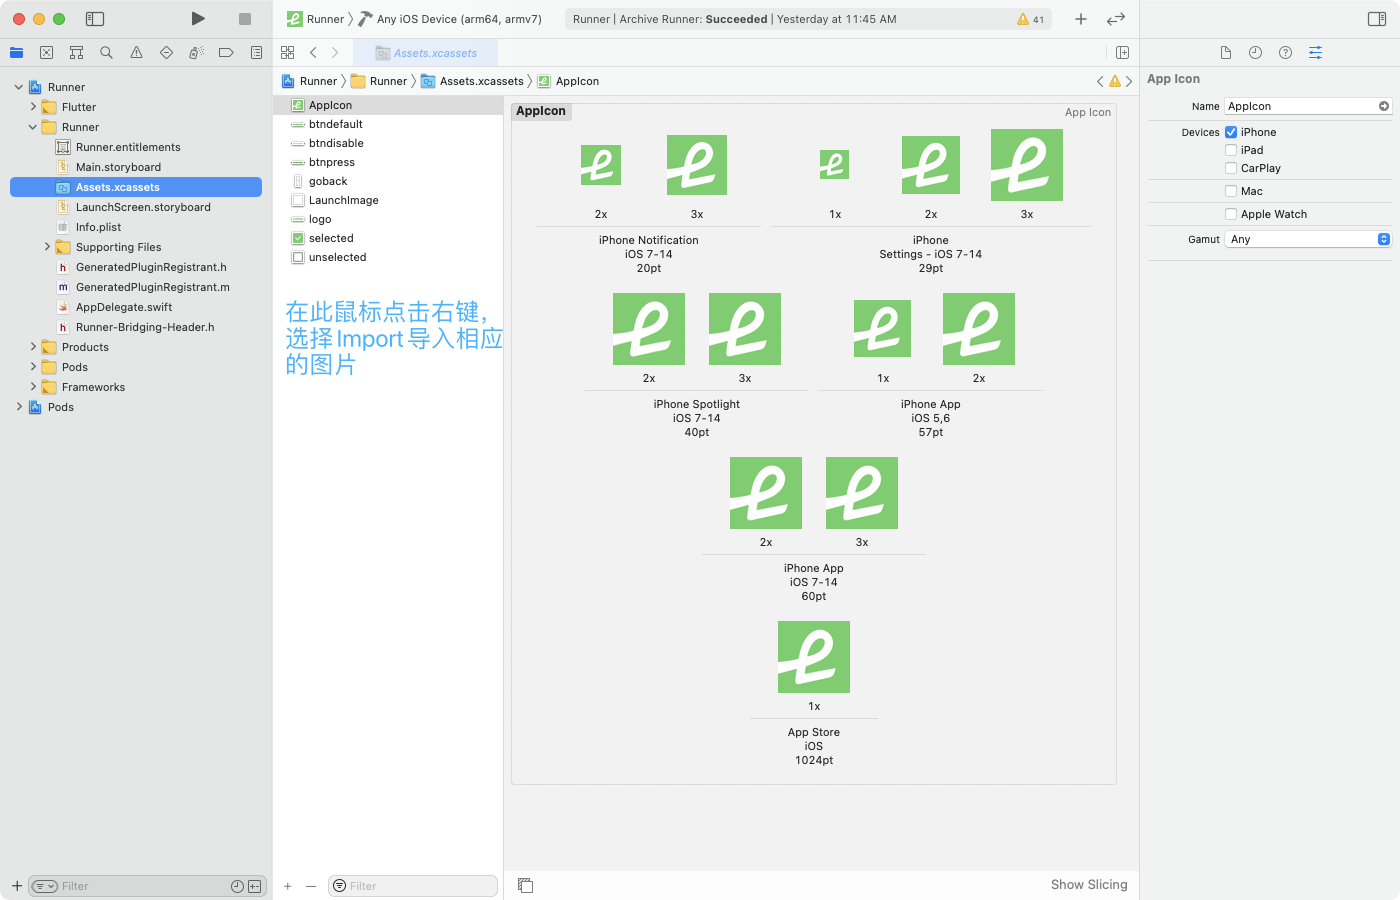
Task: Go forward in editor history
Action: [335, 53]
